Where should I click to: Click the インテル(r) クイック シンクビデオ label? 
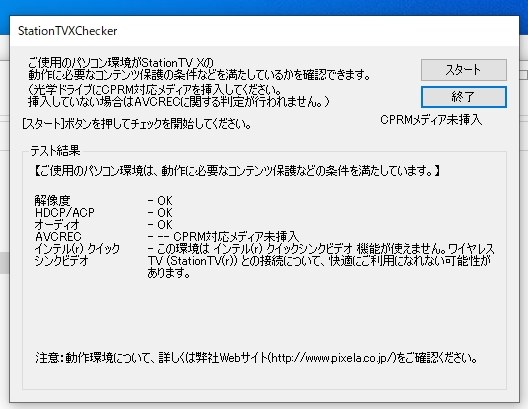coord(77,254)
